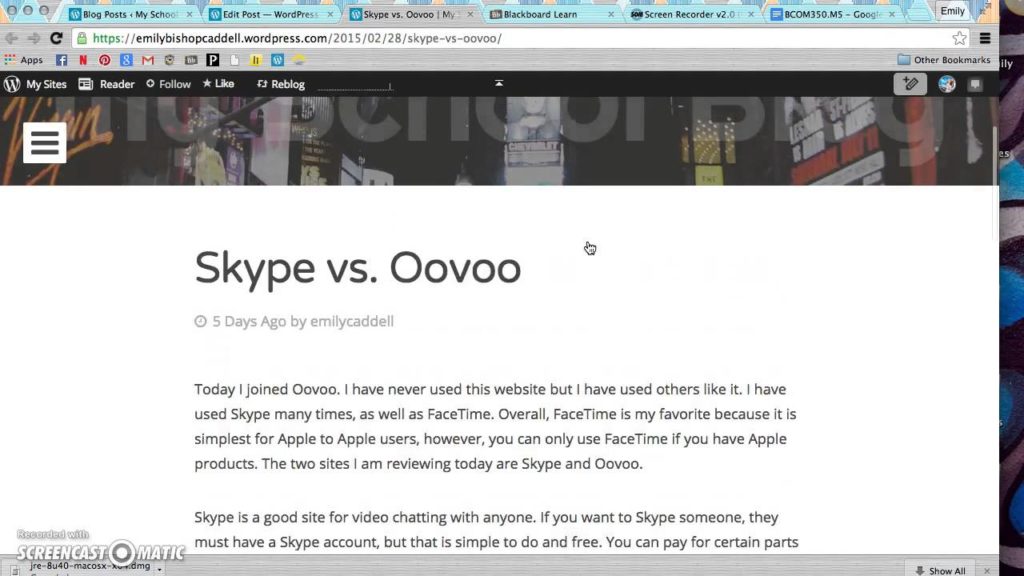Click the browser forward arrow
Image resolution: width=1024 pixels, height=576 pixels.
click(34, 39)
